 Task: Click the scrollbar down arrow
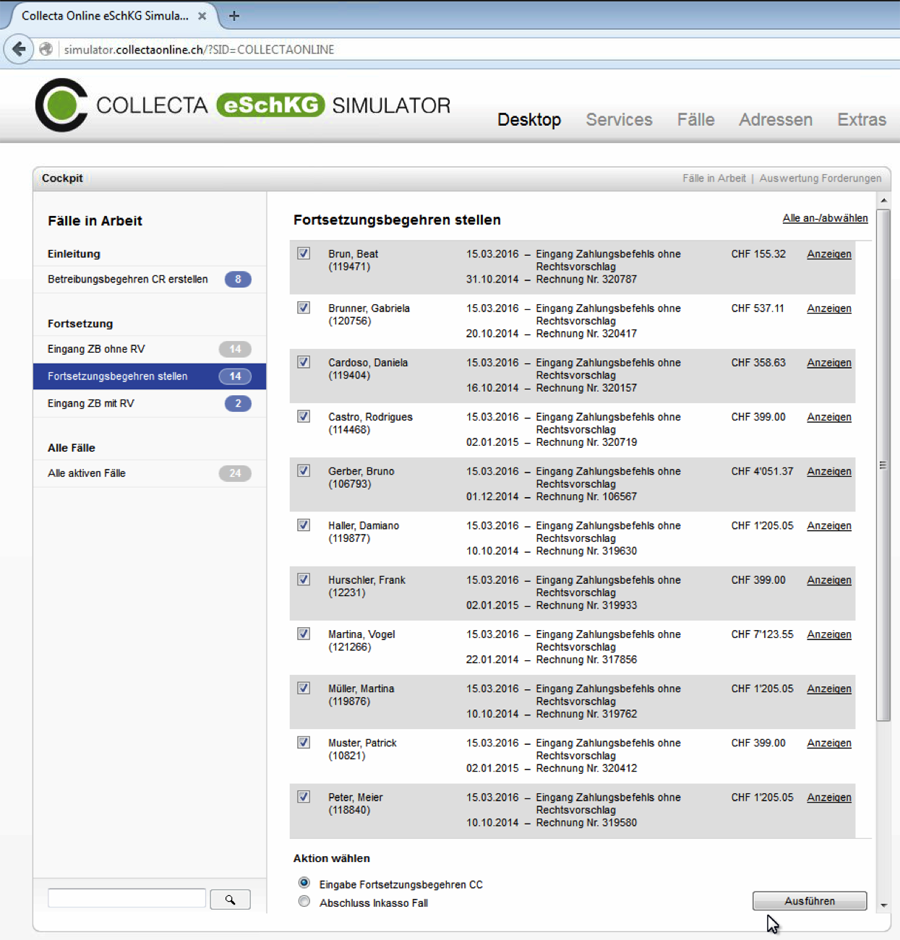click(x=884, y=905)
